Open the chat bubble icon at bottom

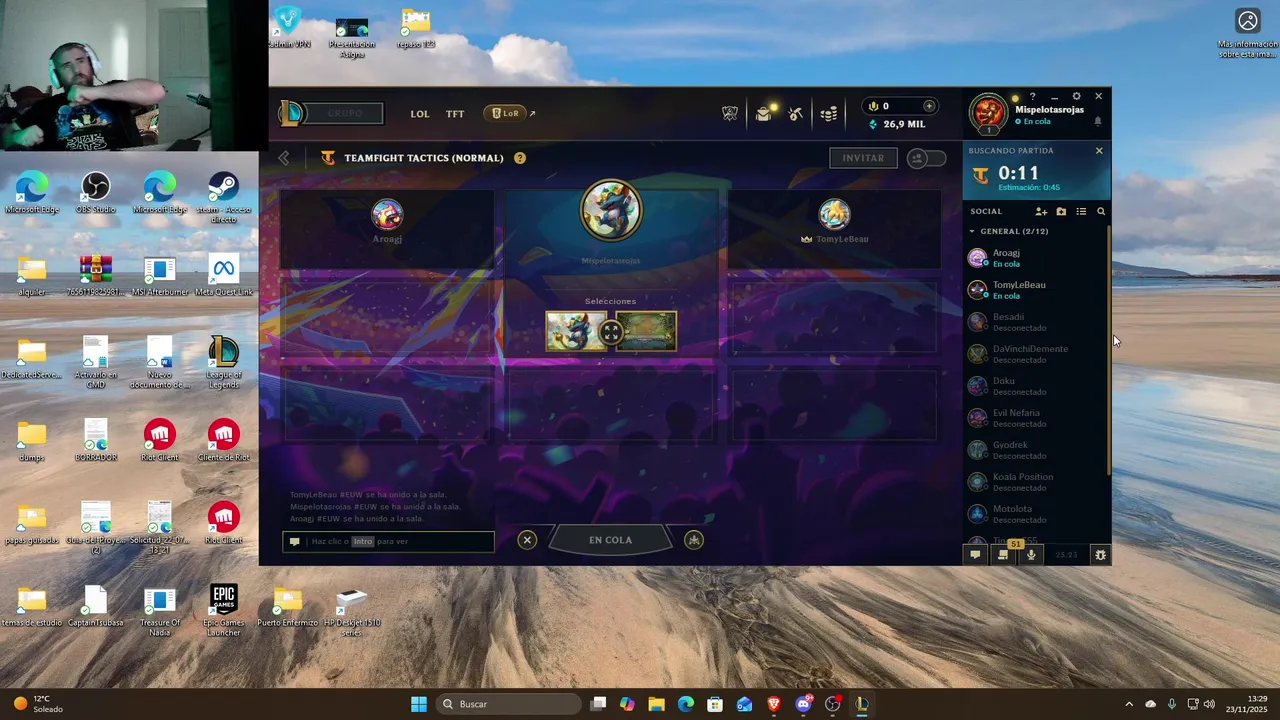pos(975,555)
